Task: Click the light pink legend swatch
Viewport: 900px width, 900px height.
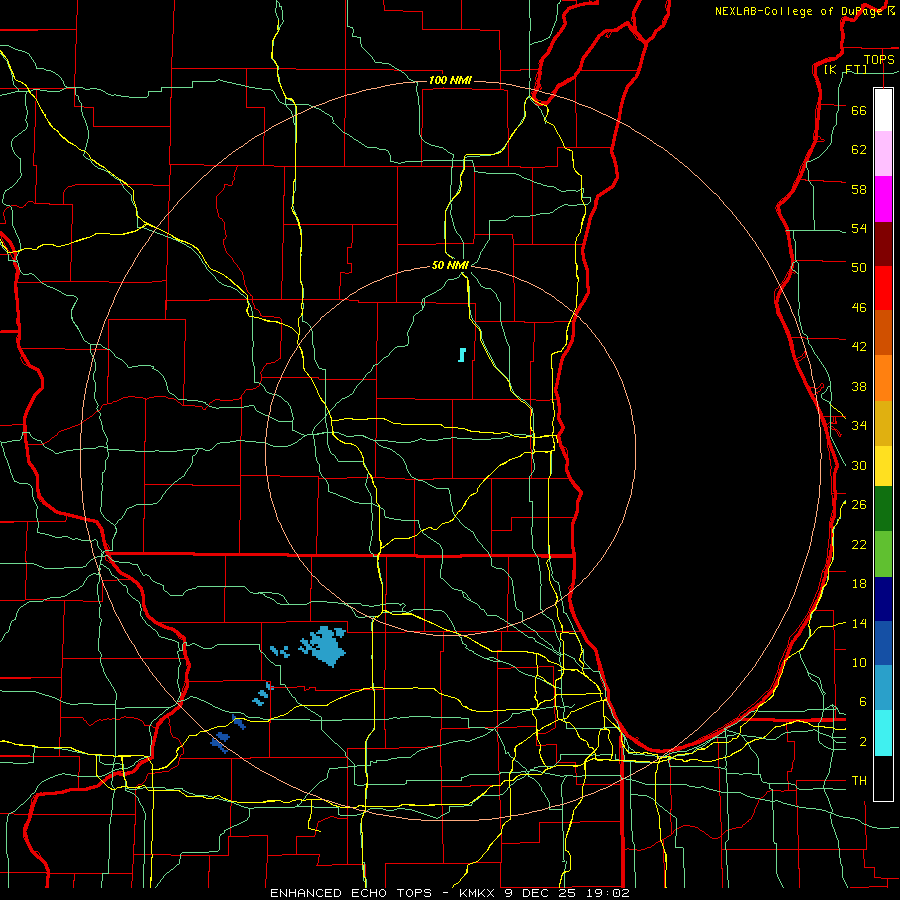Action: point(883,153)
